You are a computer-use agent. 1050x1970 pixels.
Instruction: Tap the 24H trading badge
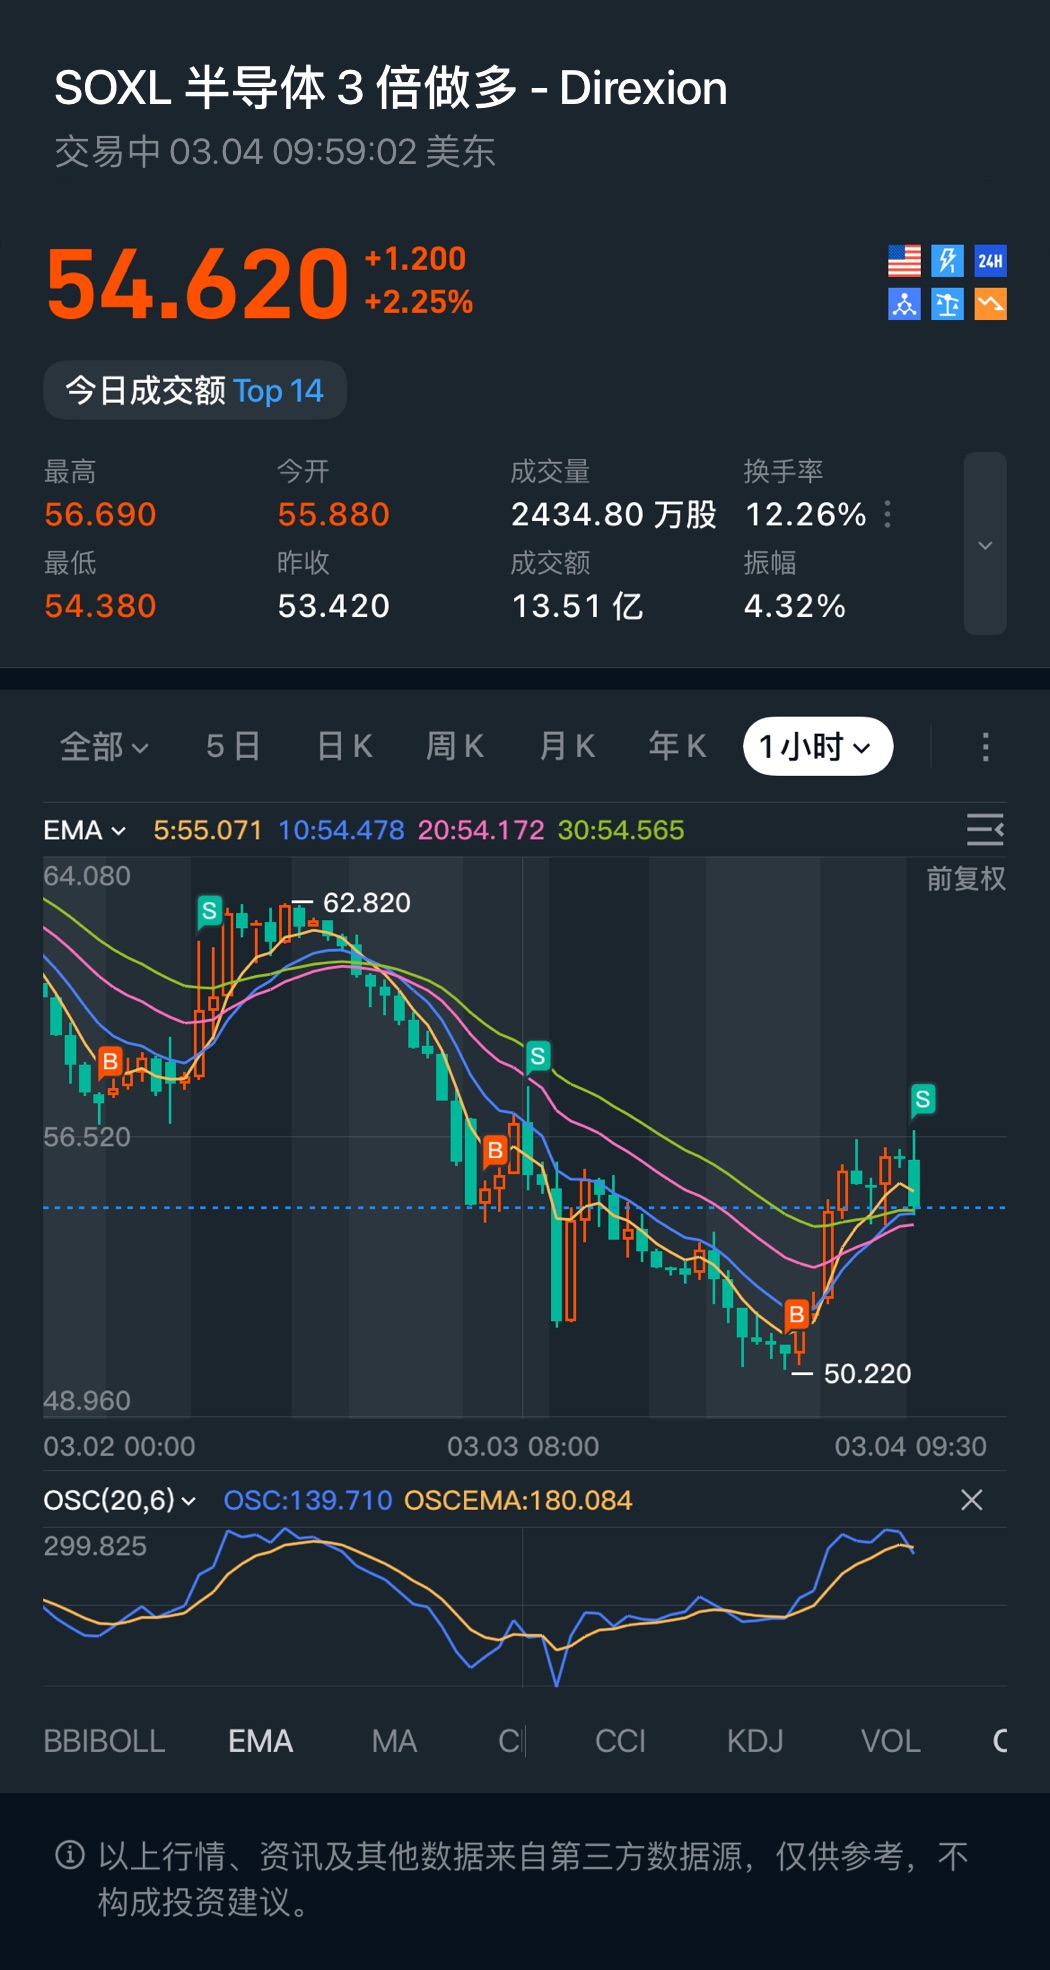[x=990, y=261]
